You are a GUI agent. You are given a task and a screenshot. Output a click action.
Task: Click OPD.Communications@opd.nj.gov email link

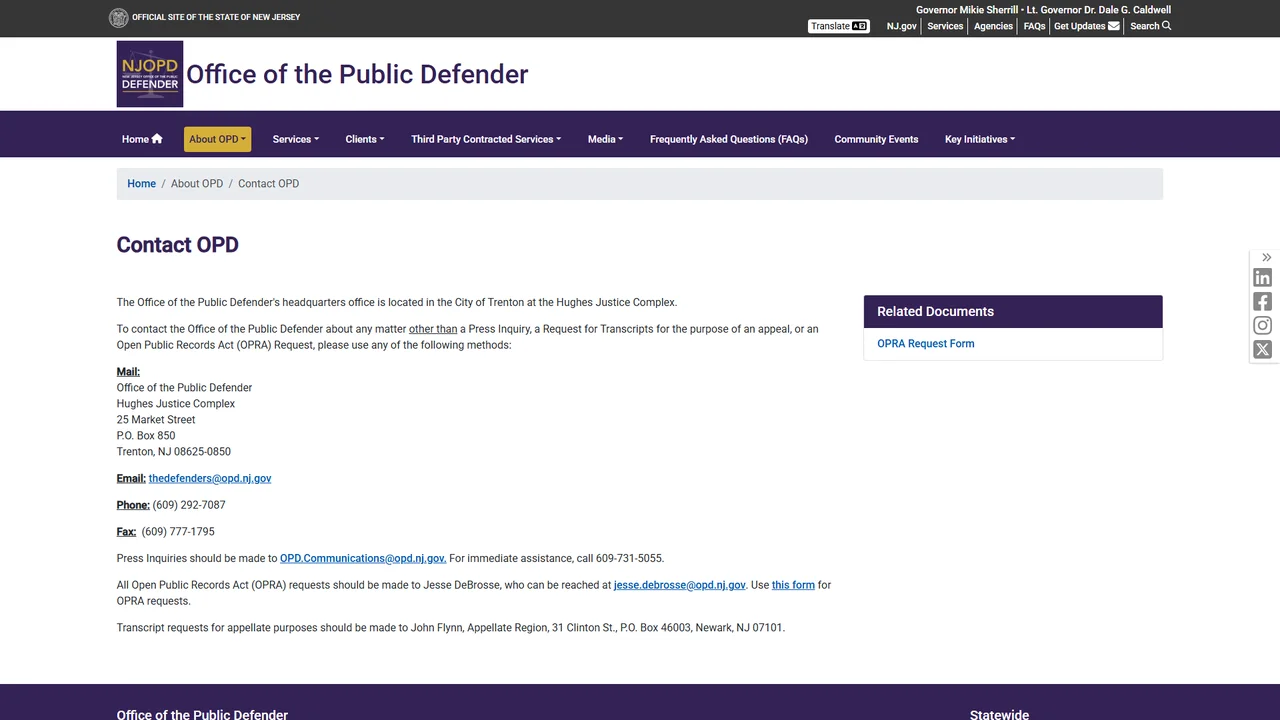tap(363, 559)
